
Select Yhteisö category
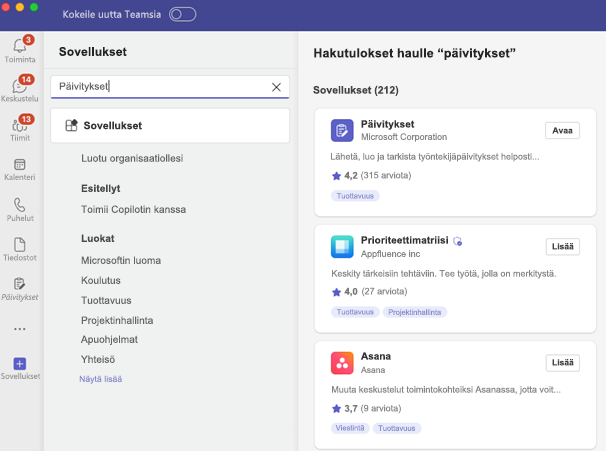click(98, 359)
